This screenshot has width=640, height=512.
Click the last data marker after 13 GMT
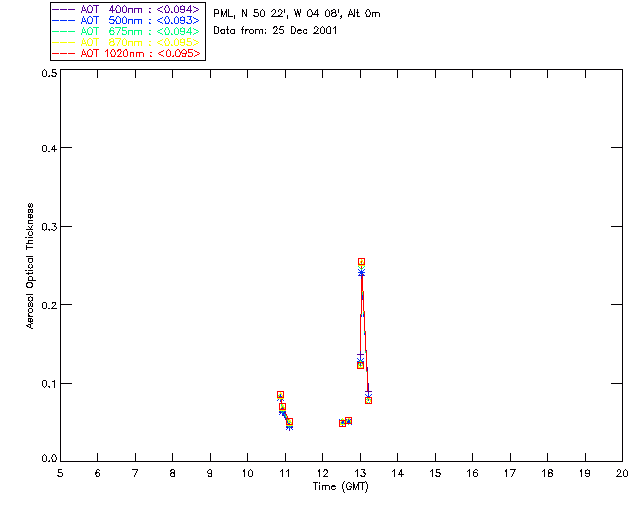pyautogui.click(x=369, y=401)
